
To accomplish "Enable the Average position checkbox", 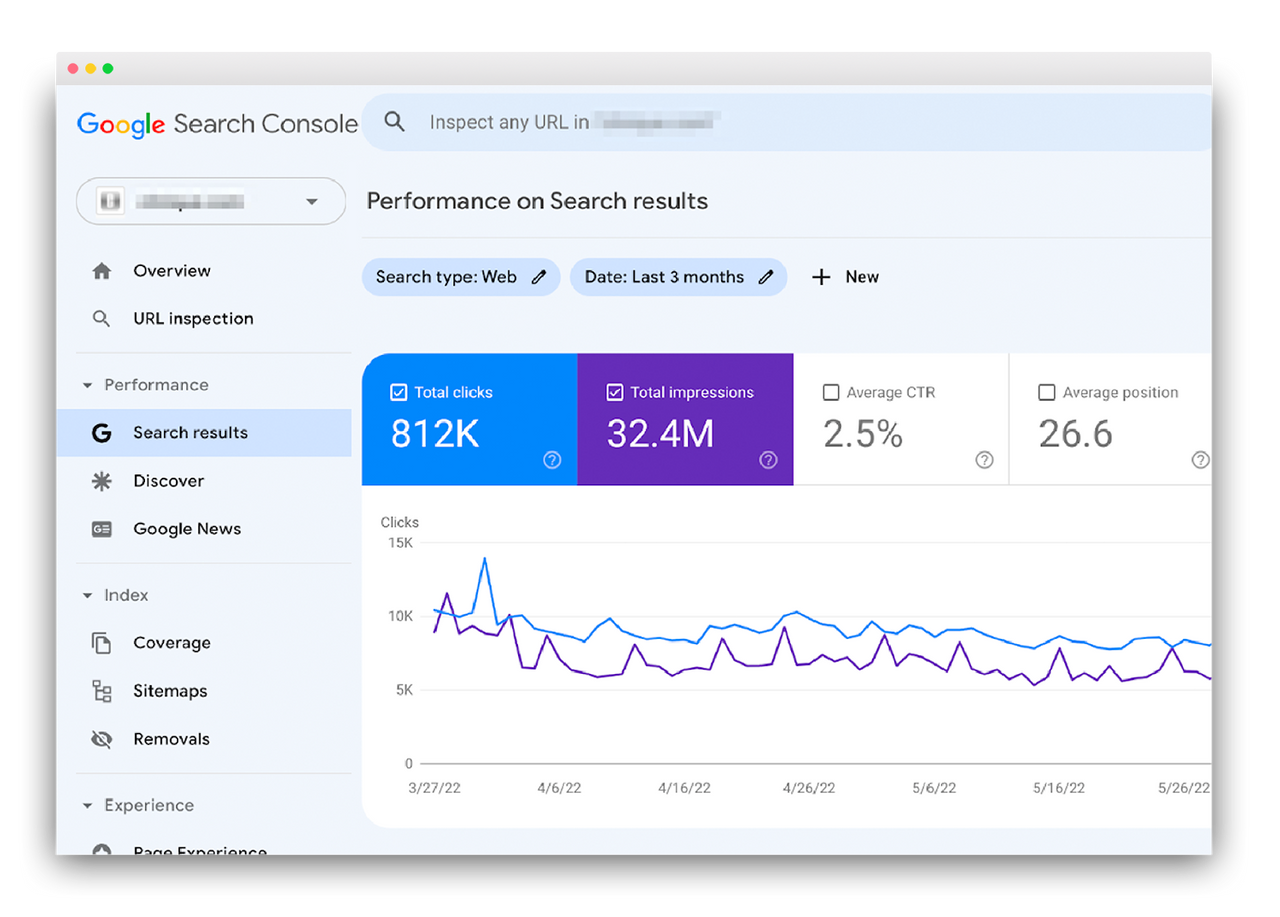I will (x=1046, y=393).
